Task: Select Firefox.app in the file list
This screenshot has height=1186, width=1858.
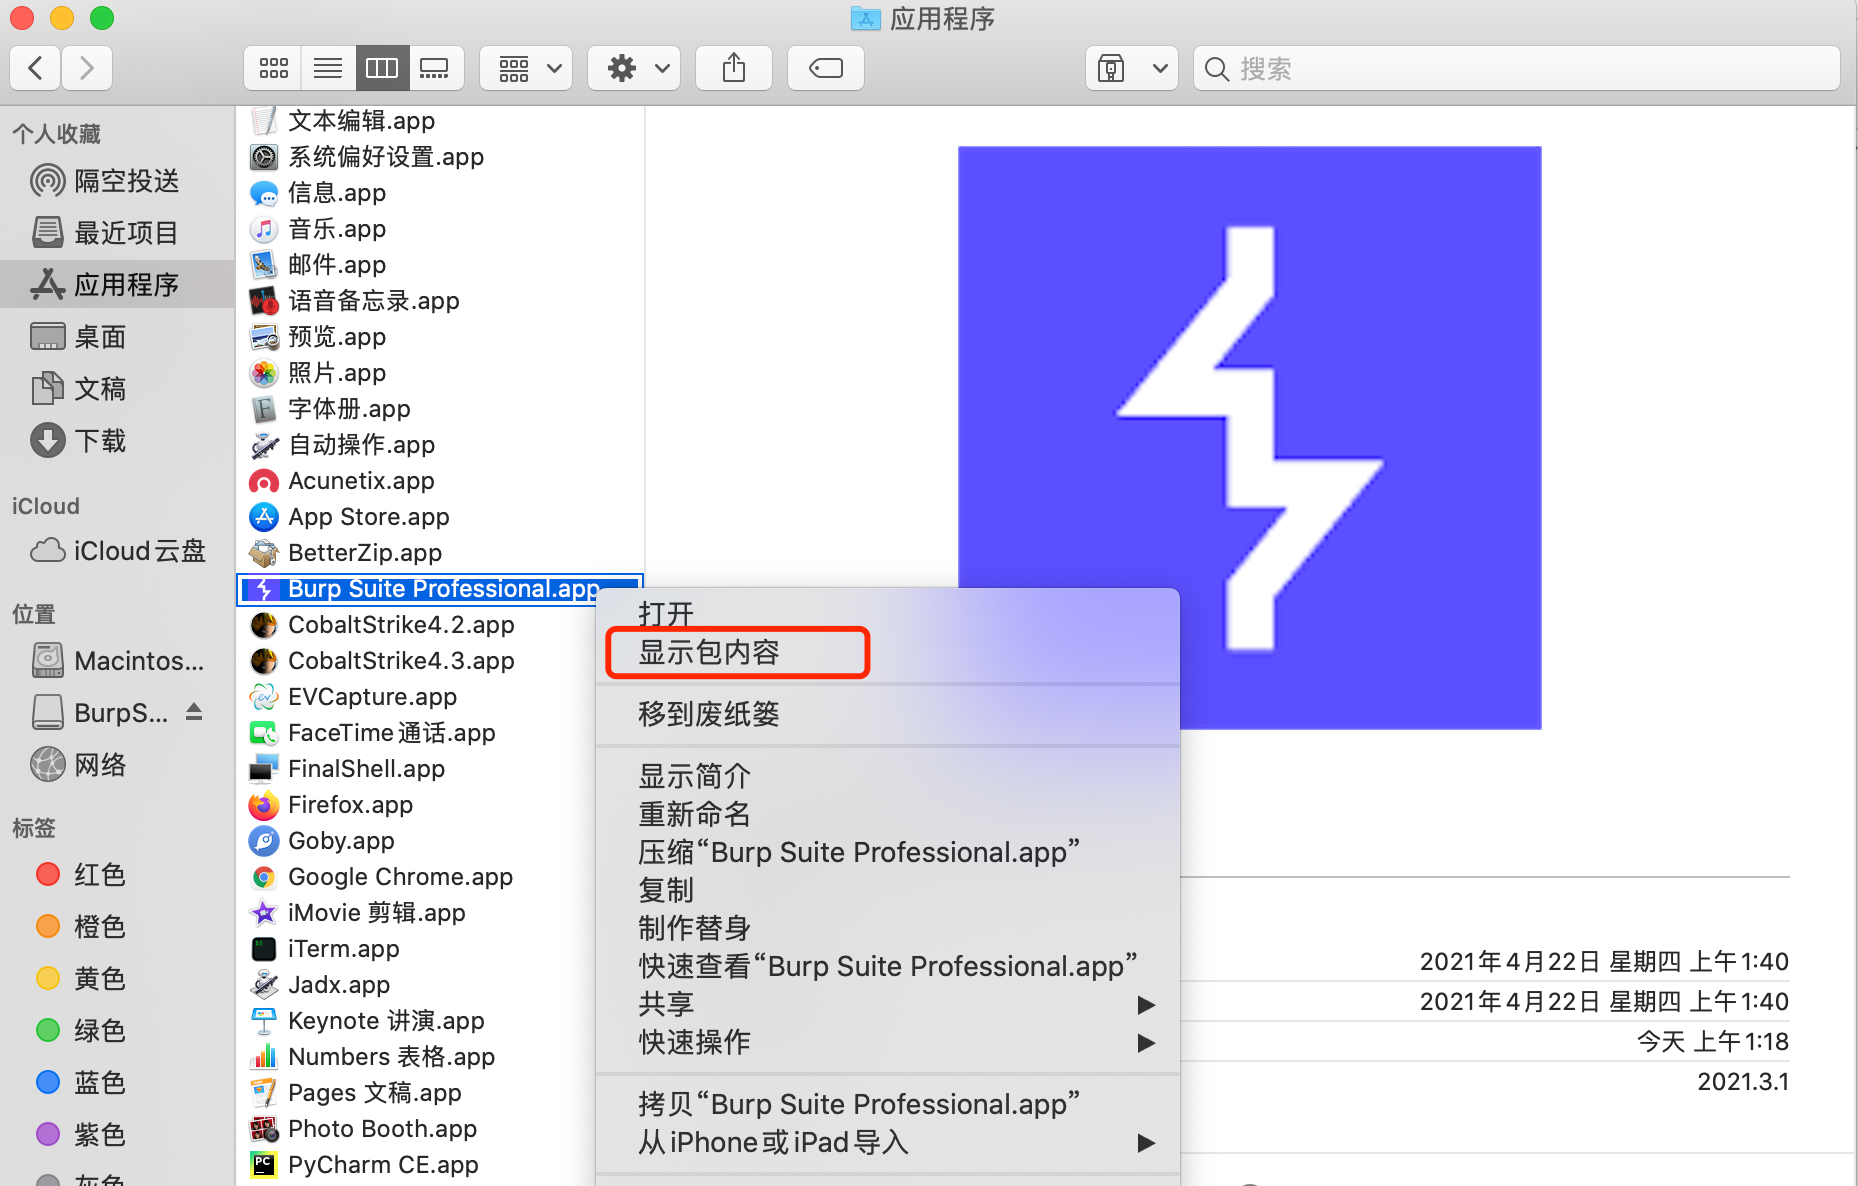Action: pos(350,805)
